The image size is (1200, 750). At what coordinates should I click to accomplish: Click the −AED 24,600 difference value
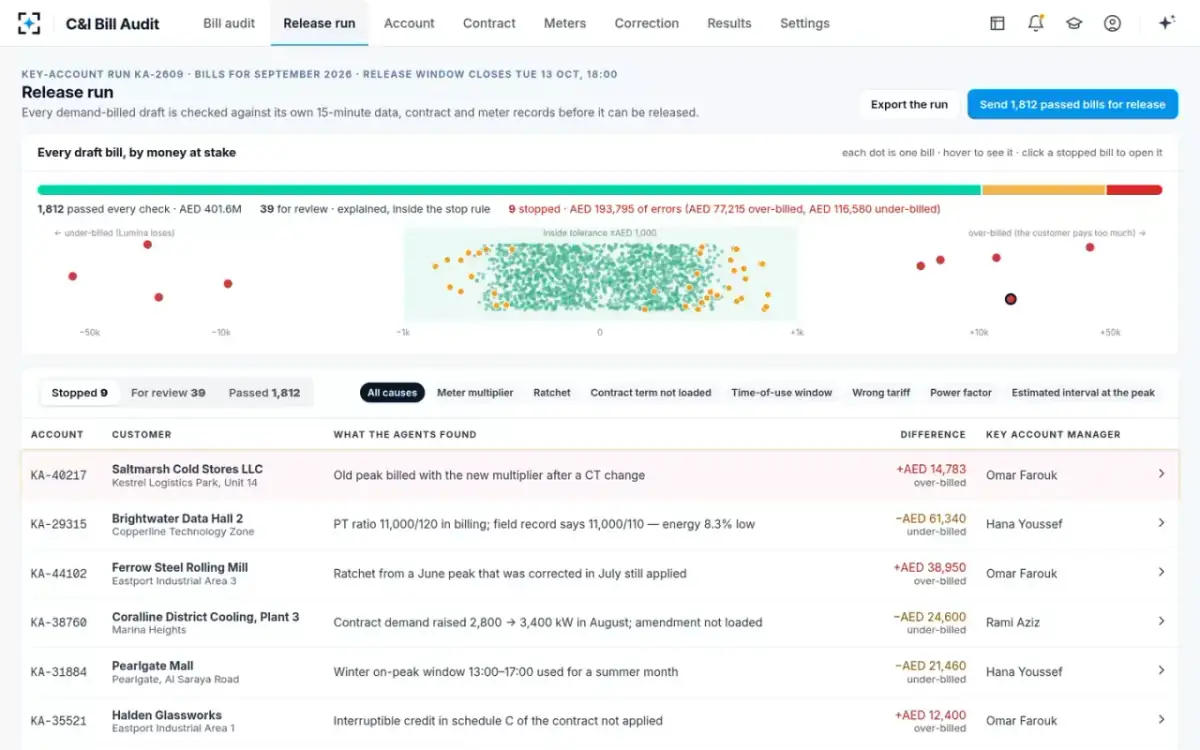(929, 617)
